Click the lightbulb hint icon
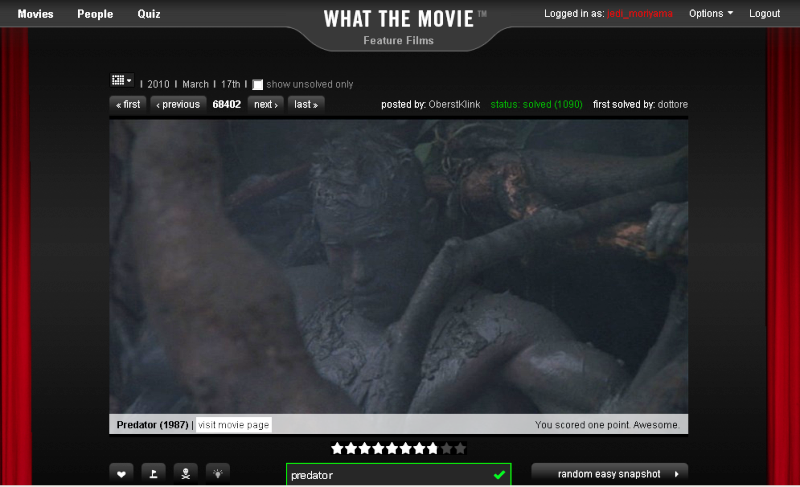The height and width of the screenshot is (487, 800). tap(218, 474)
